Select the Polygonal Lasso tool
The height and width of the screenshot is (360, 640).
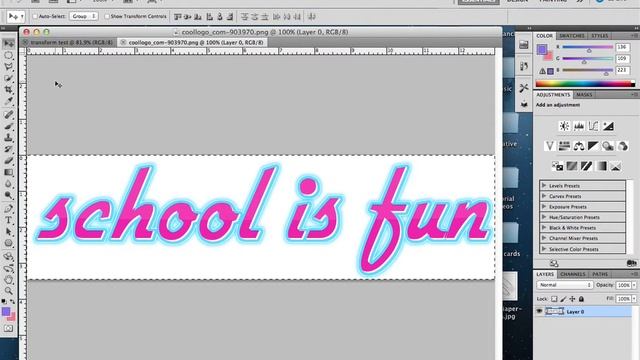coord(9,67)
